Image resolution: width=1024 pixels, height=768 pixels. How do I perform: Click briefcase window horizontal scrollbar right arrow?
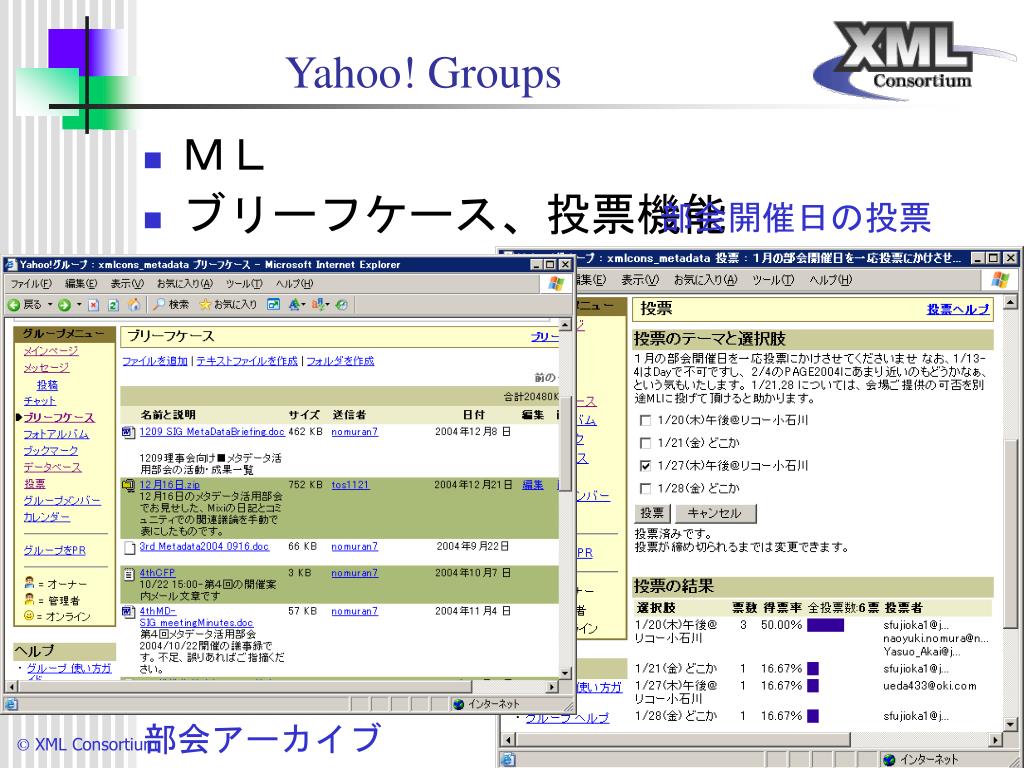click(552, 687)
